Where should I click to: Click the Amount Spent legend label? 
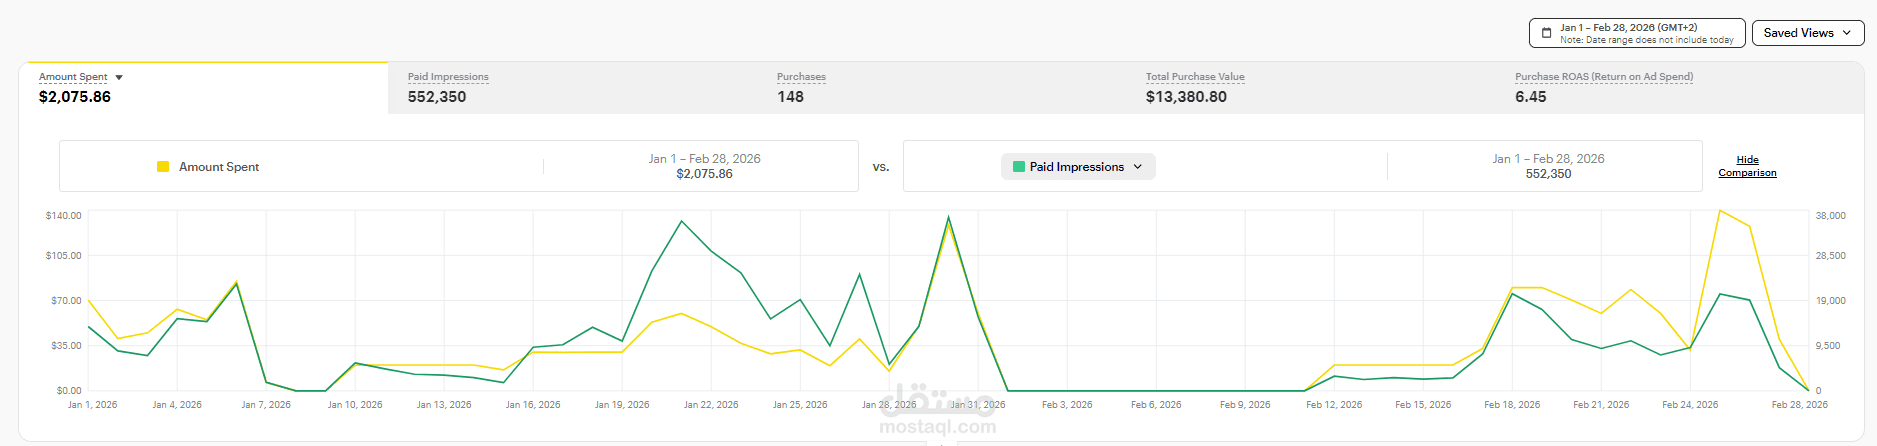pyautogui.click(x=219, y=167)
